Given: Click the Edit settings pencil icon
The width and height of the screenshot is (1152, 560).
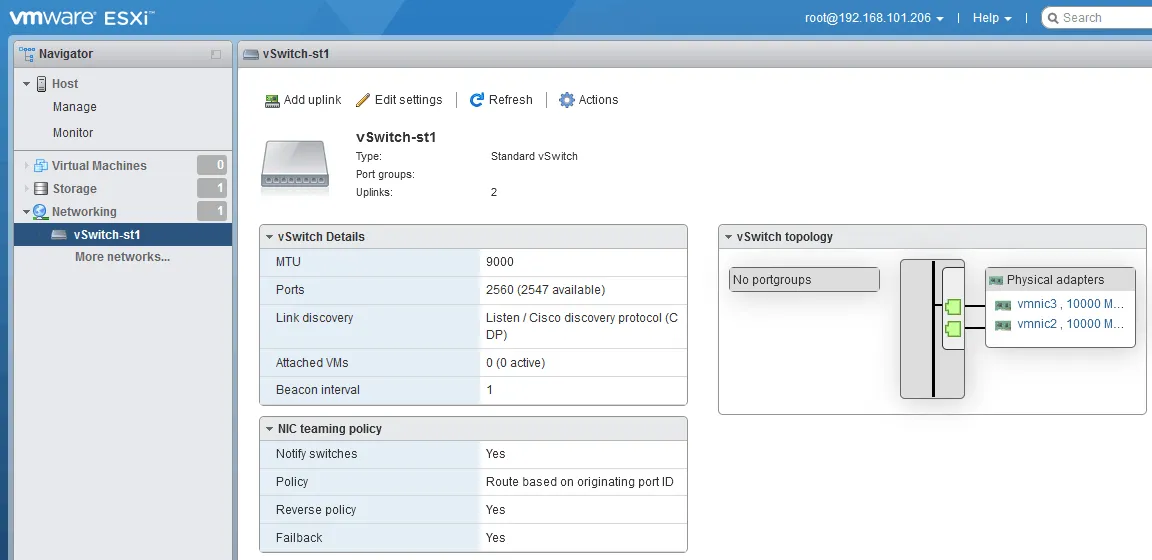Looking at the screenshot, I should (x=363, y=100).
